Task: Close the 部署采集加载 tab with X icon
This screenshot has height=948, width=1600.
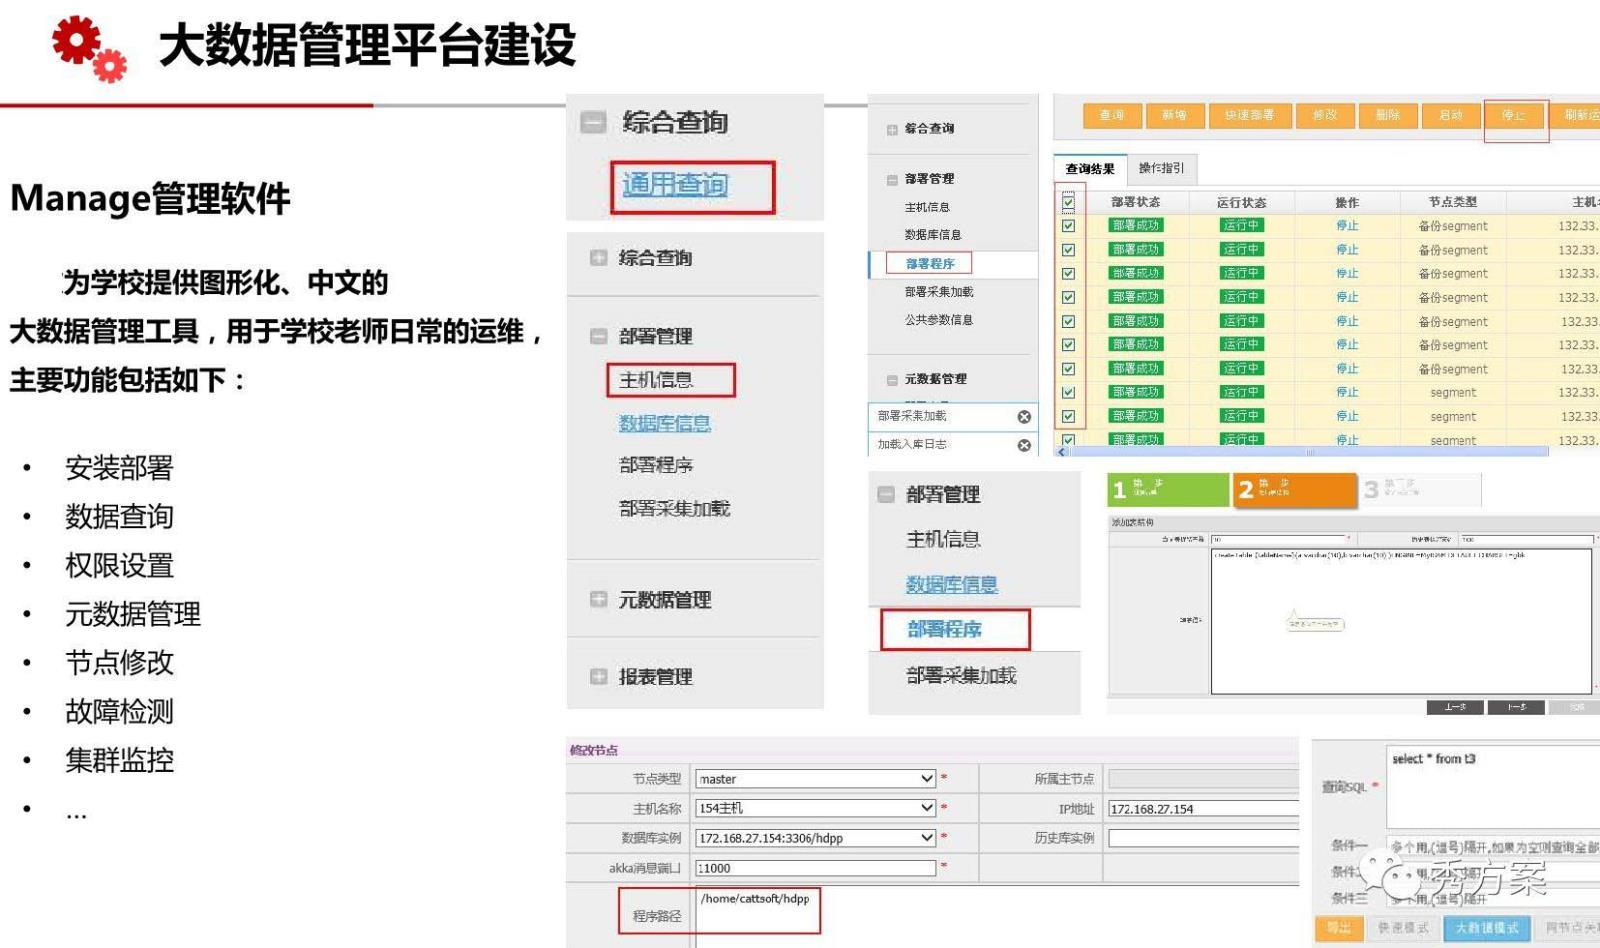Action: (1024, 417)
